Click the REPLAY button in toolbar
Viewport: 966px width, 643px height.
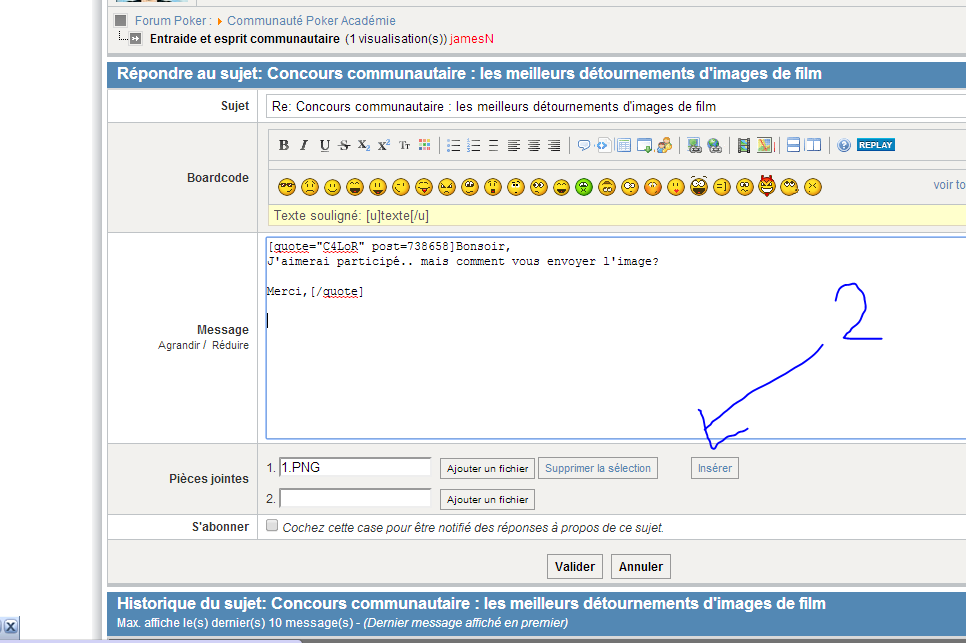point(875,145)
